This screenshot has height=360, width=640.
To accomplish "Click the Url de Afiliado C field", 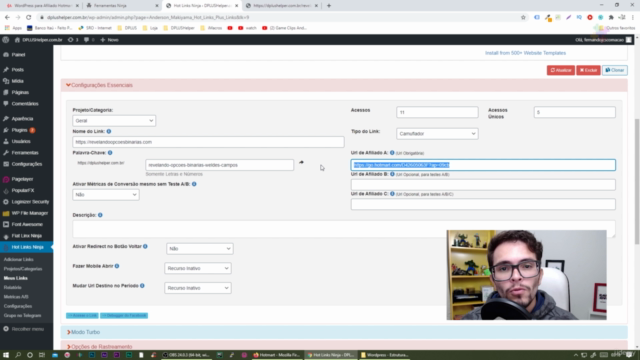I will coord(483,204).
